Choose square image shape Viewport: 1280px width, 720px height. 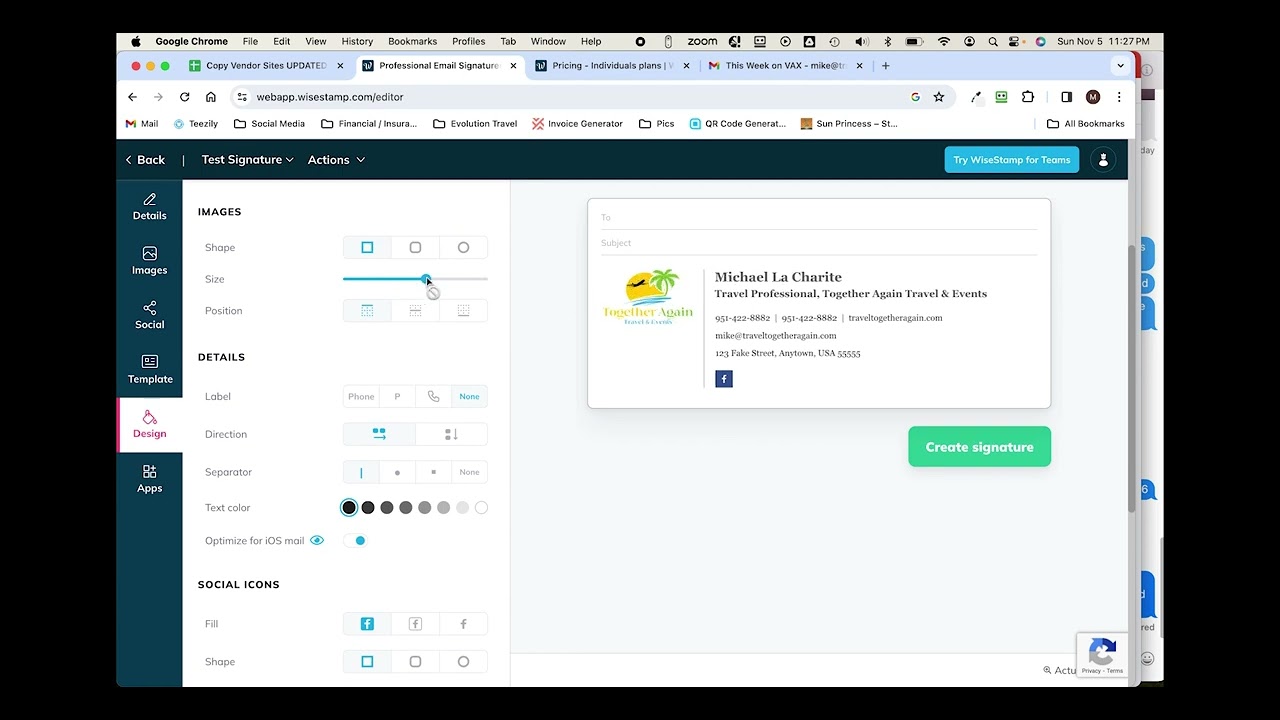[367, 247]
